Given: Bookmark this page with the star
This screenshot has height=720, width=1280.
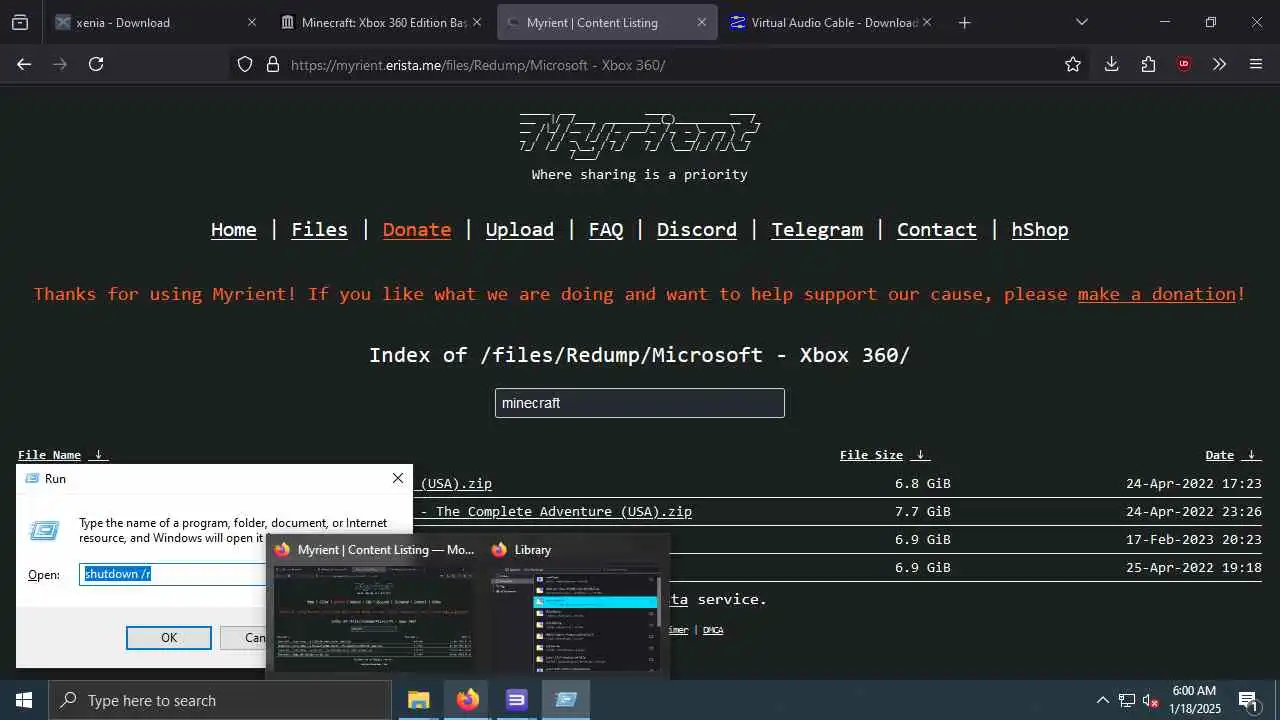Looking at the screenshot, I should point(1073,64).
